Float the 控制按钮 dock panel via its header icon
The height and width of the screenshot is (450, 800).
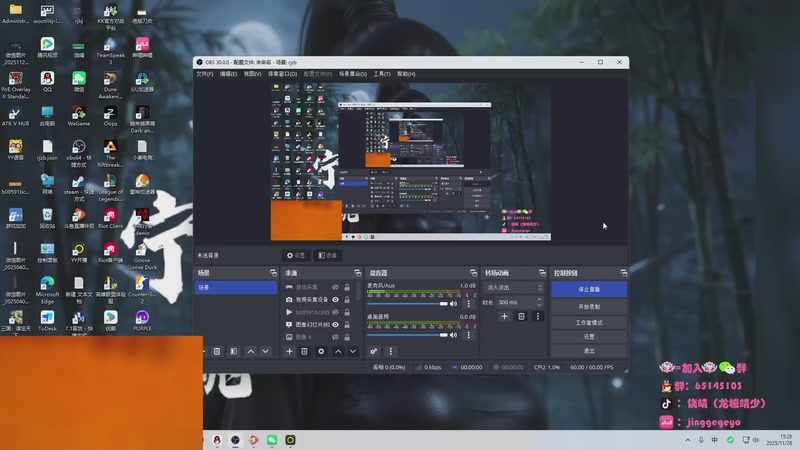click(x=623, y=273)
